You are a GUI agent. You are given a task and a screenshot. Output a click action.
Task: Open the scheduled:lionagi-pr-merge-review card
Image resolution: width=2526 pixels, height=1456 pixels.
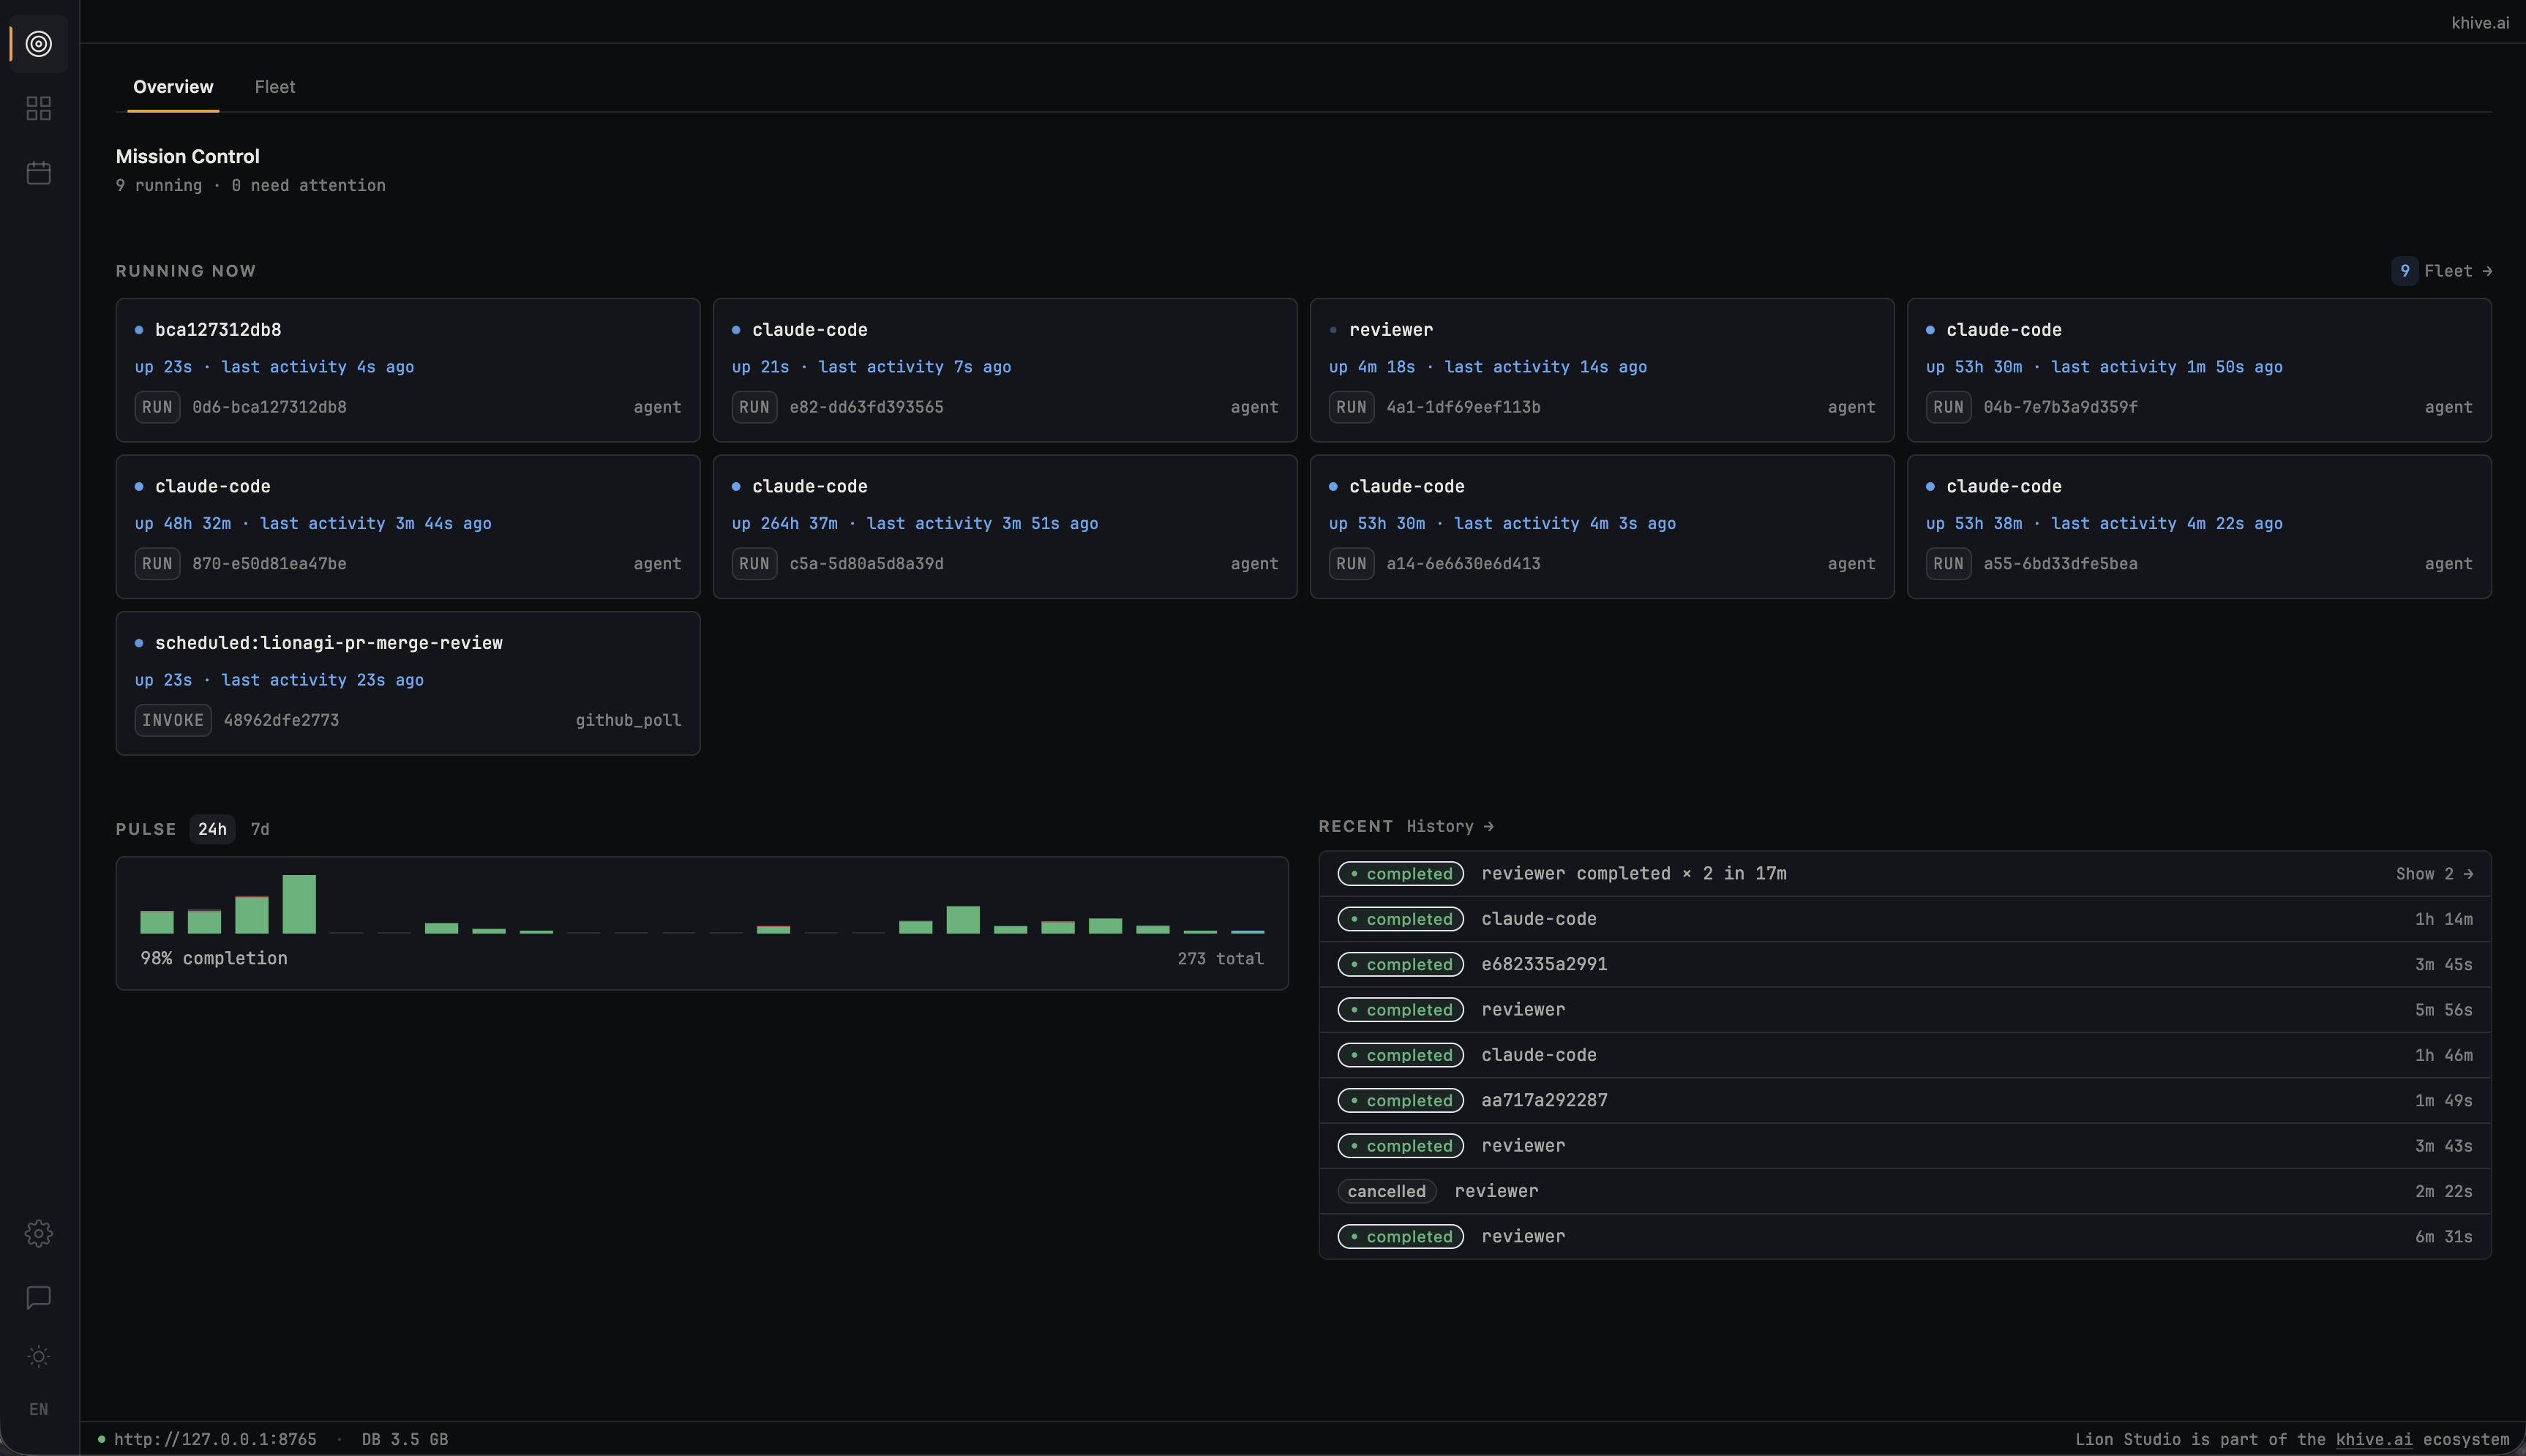click(x=408, y=683)
